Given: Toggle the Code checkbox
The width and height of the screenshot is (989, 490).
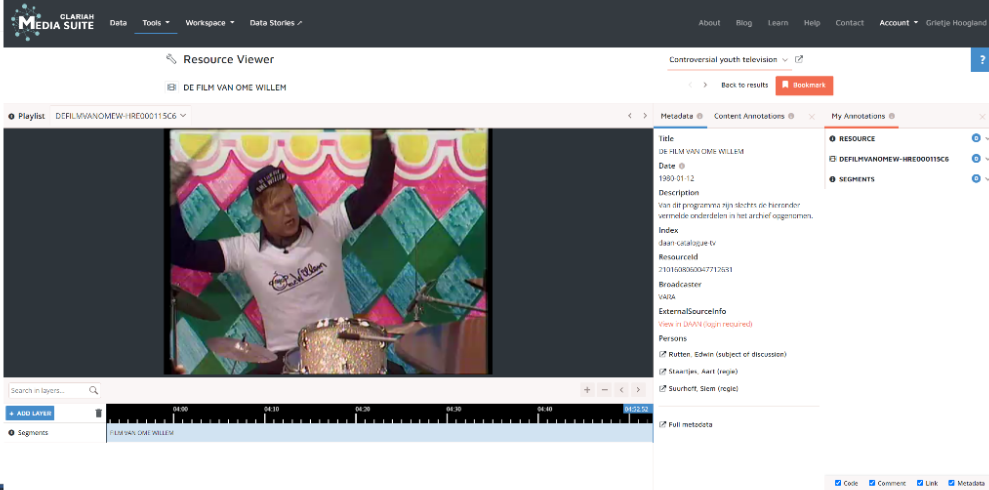Looking at the screenshot, I should tap(838, 483).
